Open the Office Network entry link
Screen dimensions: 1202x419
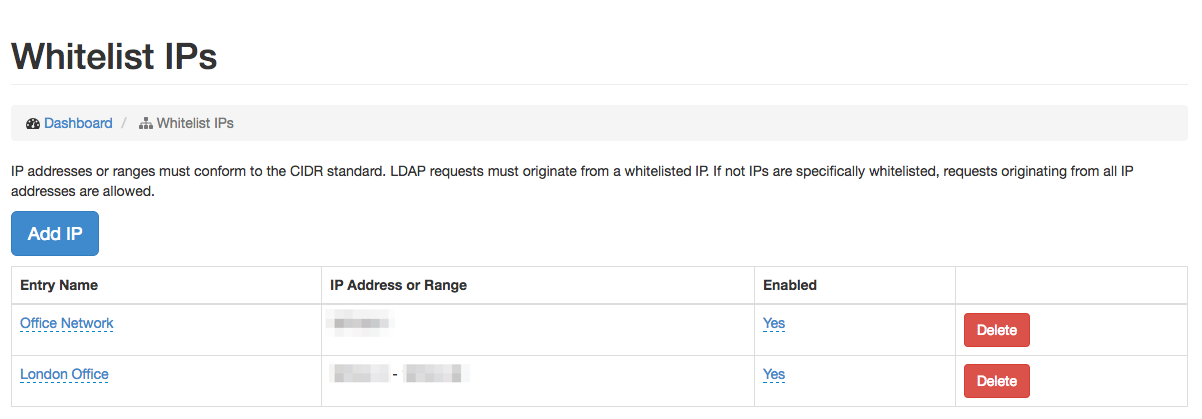67,323
